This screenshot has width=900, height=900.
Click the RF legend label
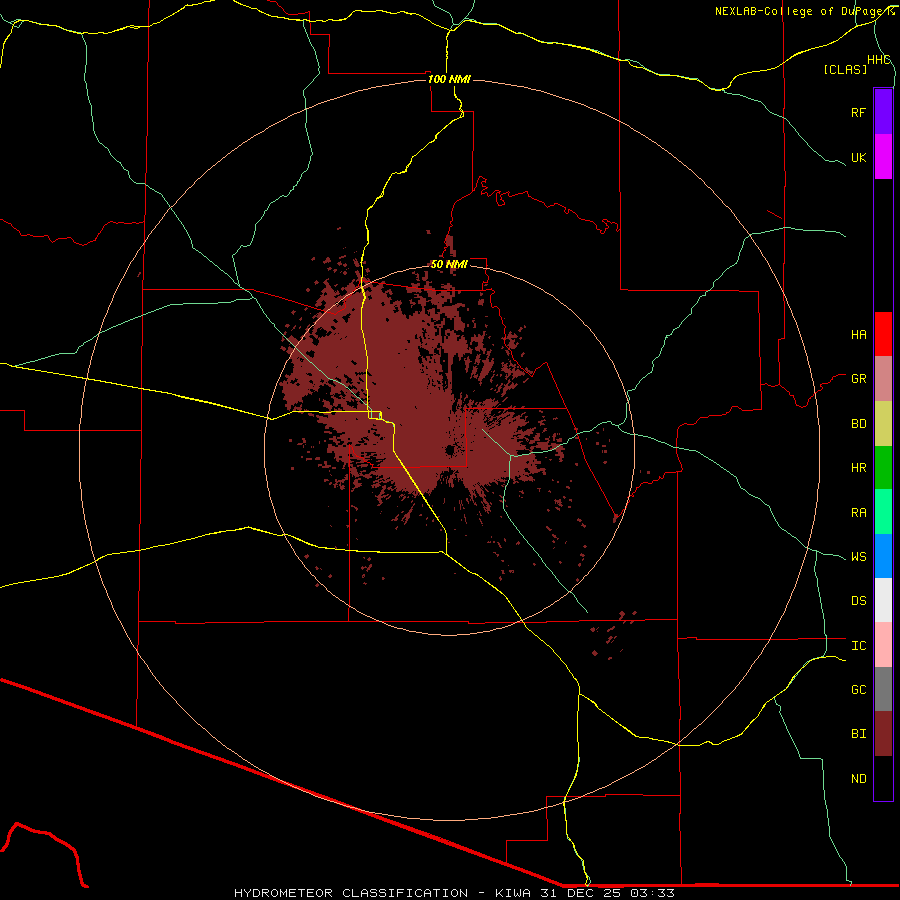click(858, 112)
